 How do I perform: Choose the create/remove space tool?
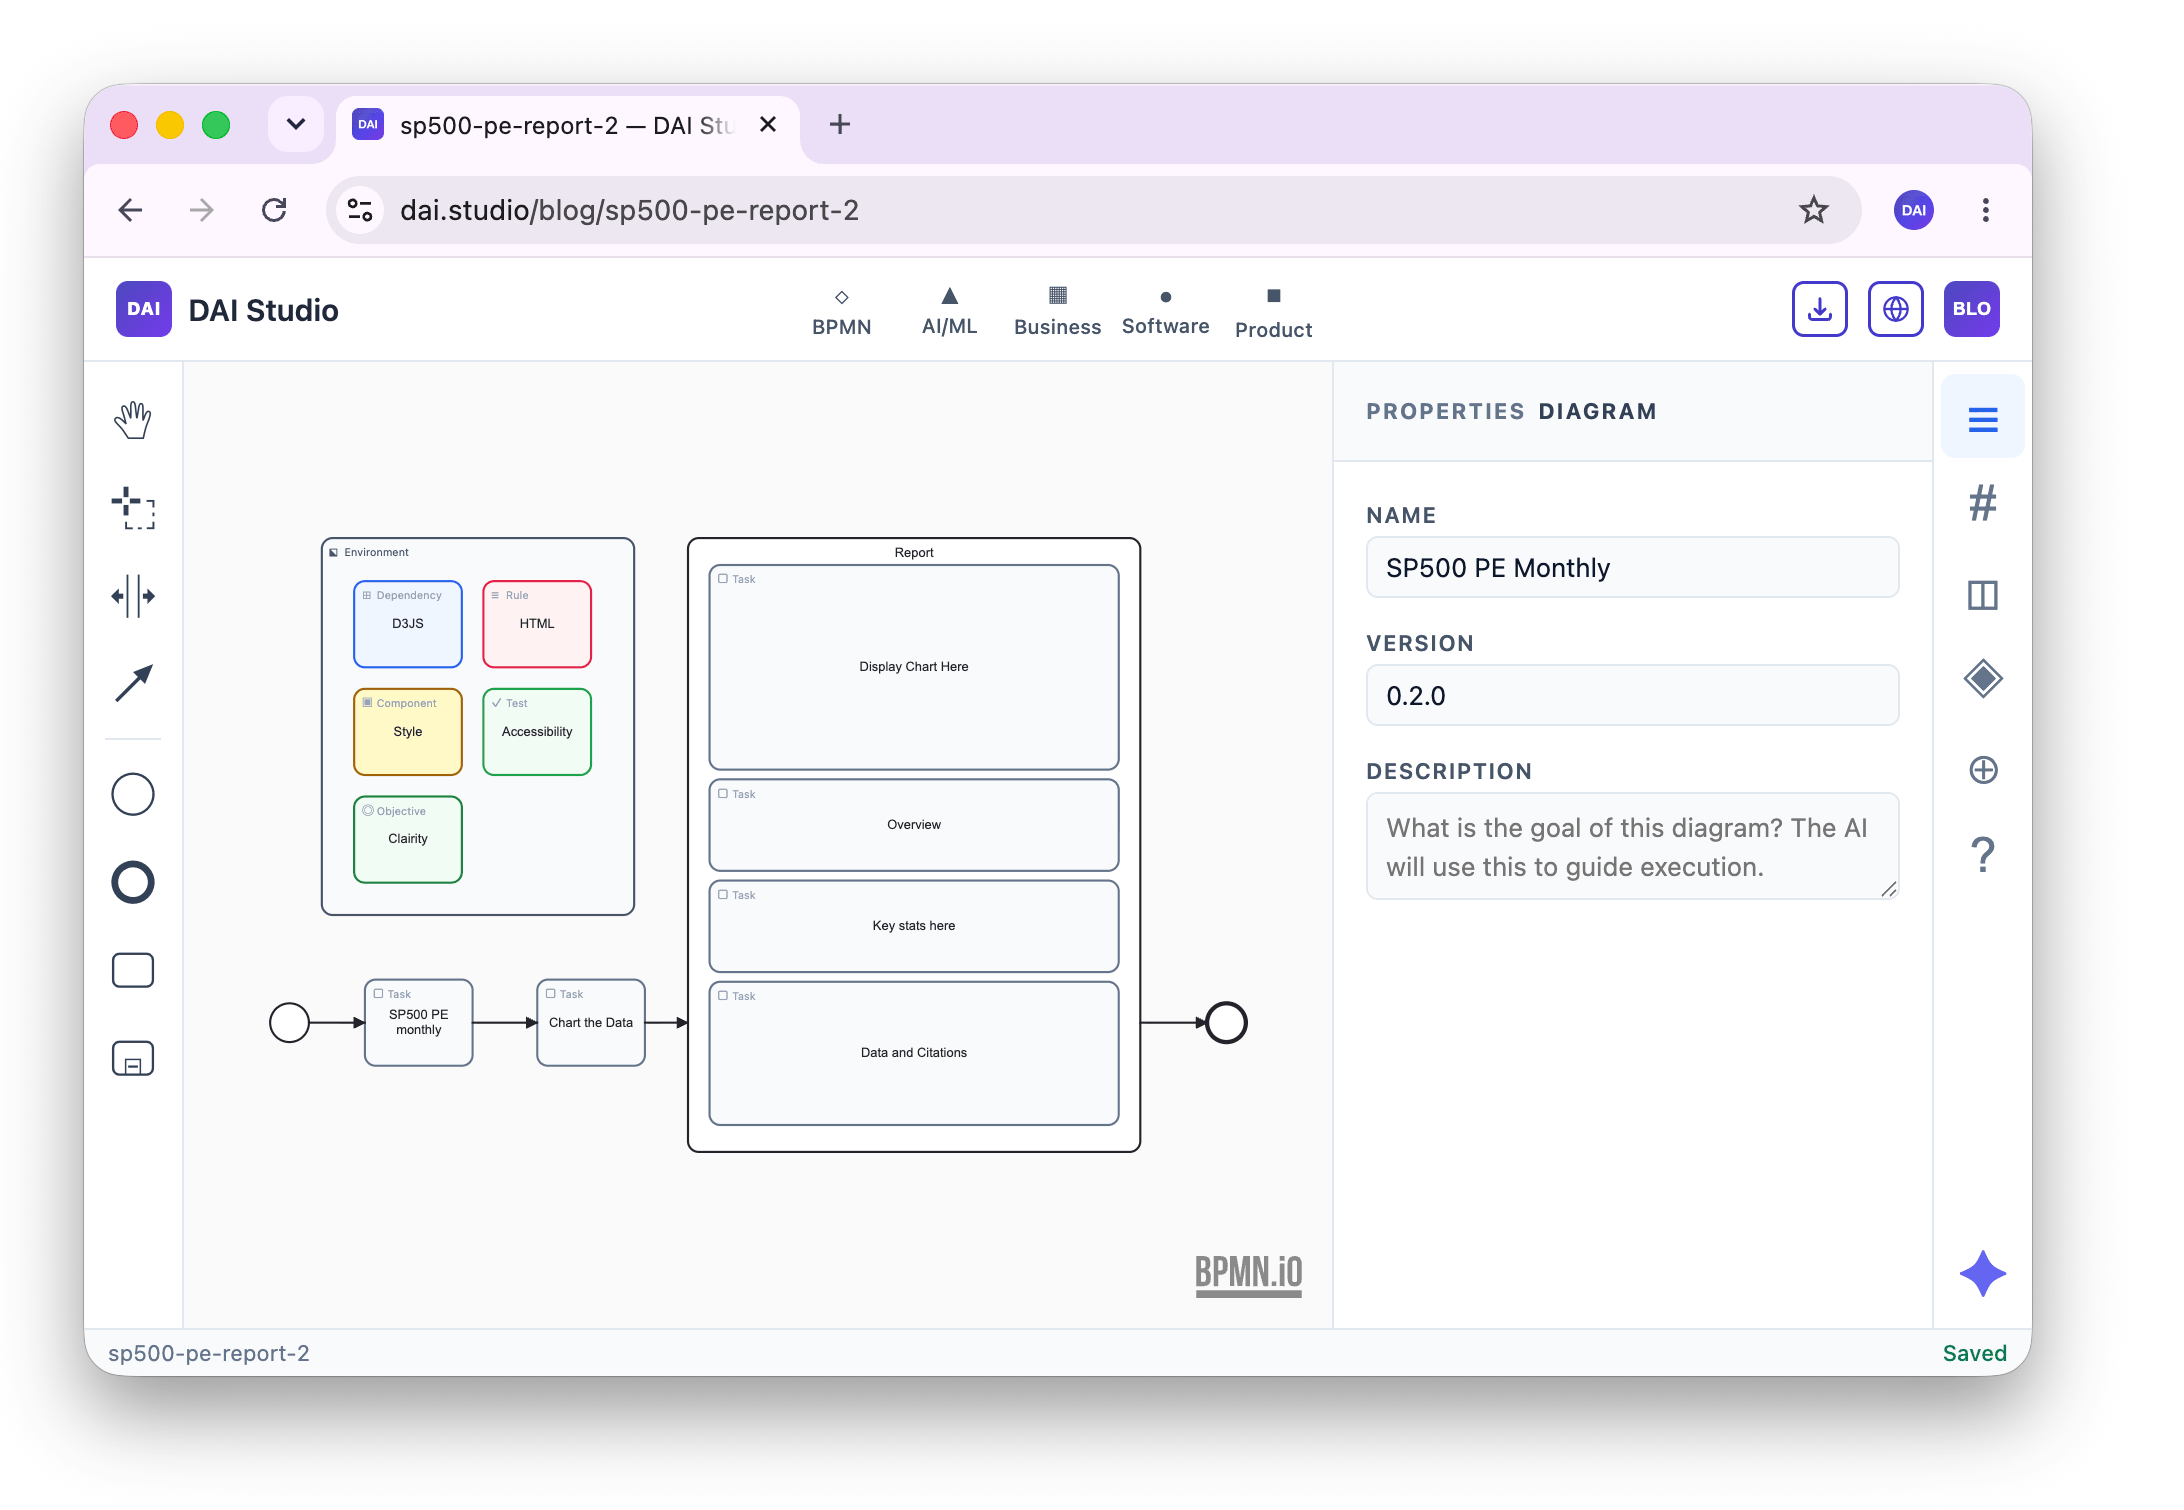coord(133,596)
